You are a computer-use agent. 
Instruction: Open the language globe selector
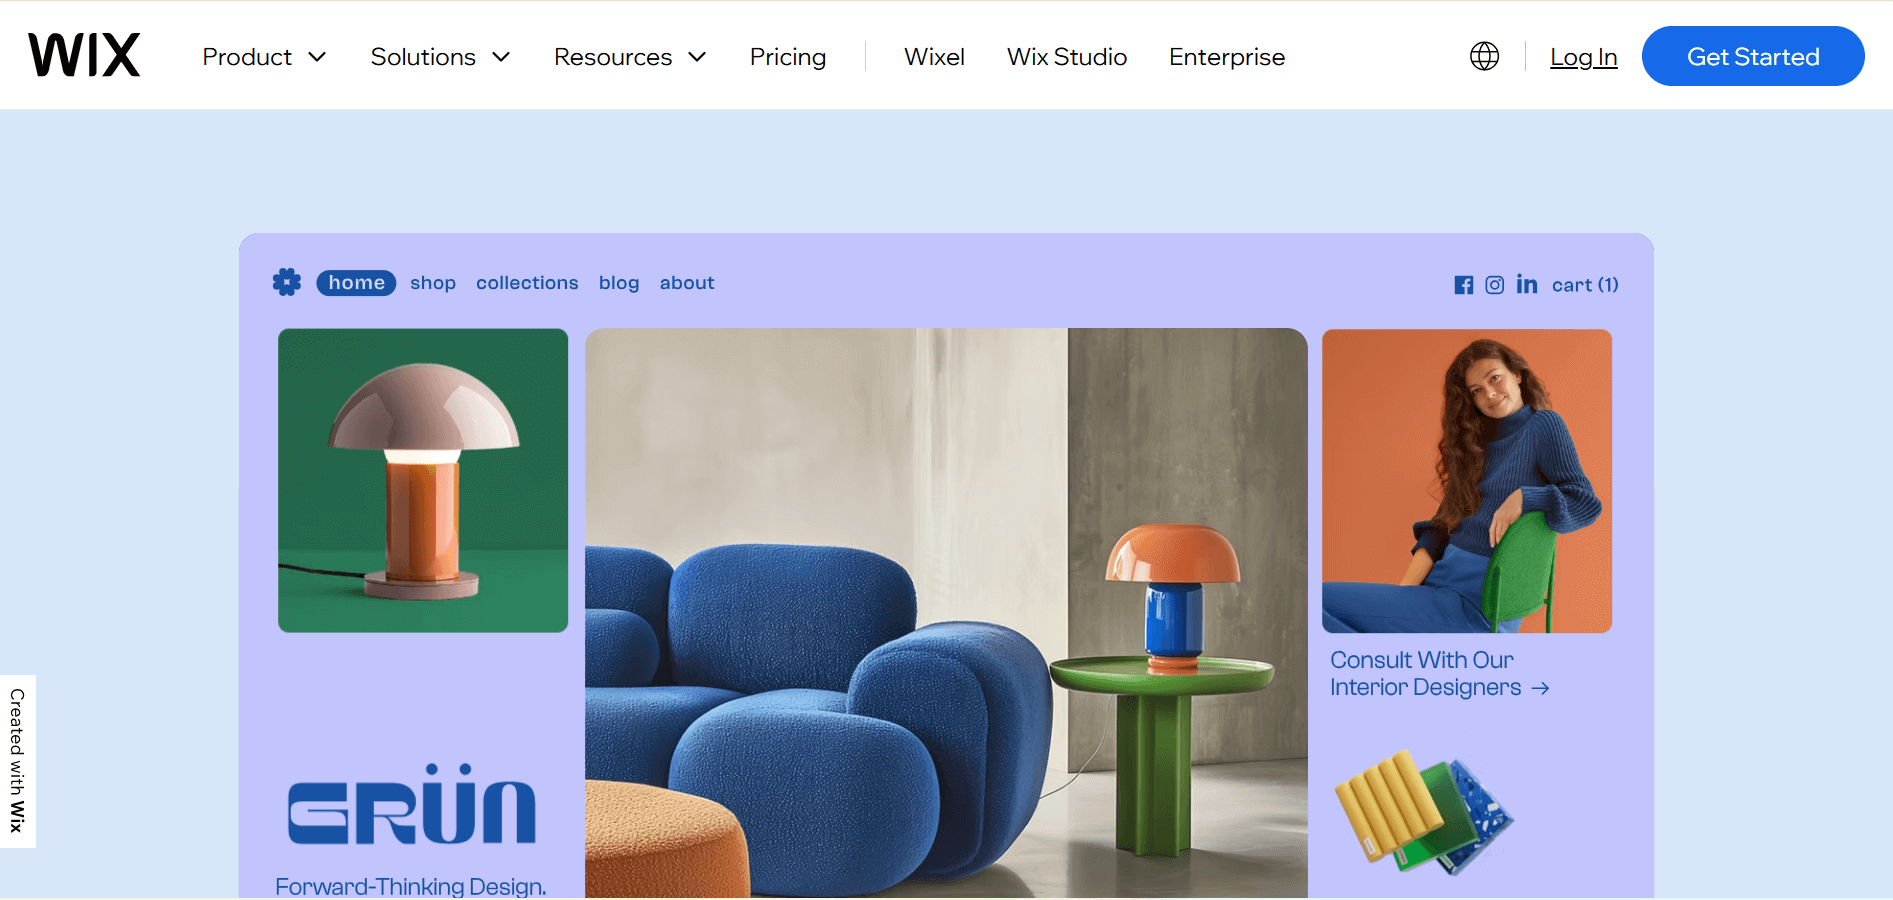(x=1484, y=57)
